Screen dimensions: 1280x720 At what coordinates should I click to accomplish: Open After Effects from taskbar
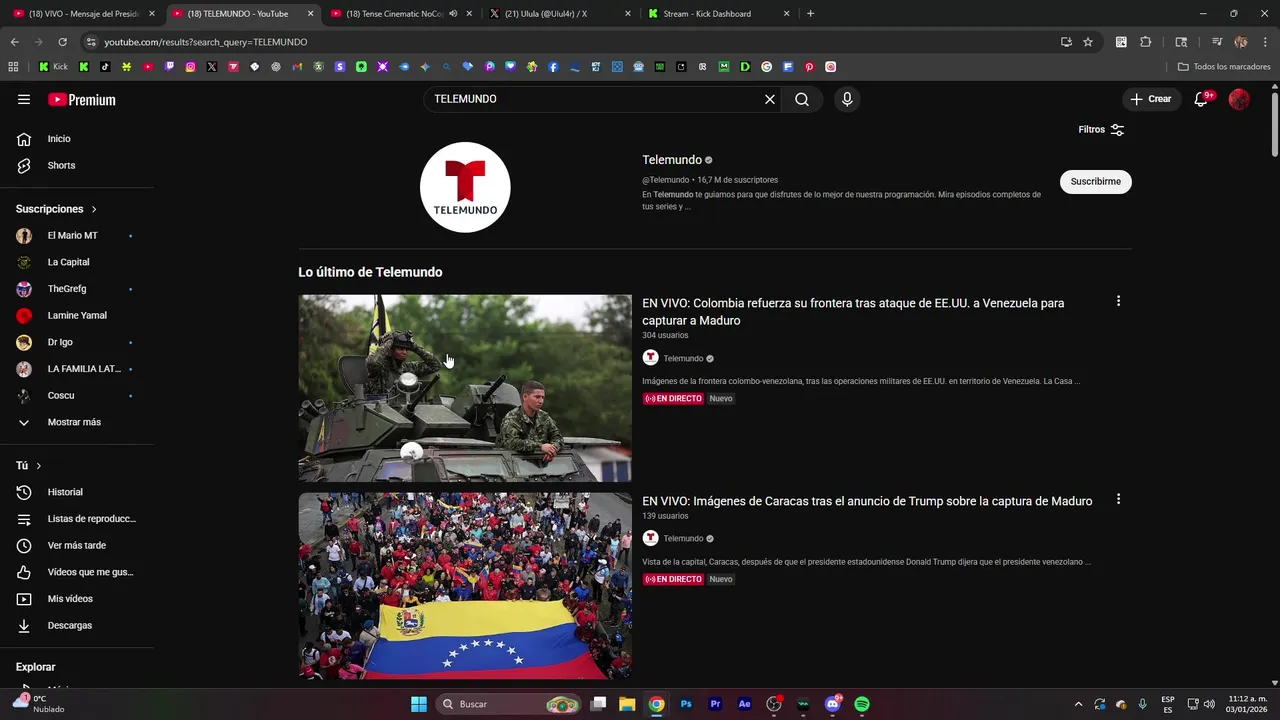point(744,704)
